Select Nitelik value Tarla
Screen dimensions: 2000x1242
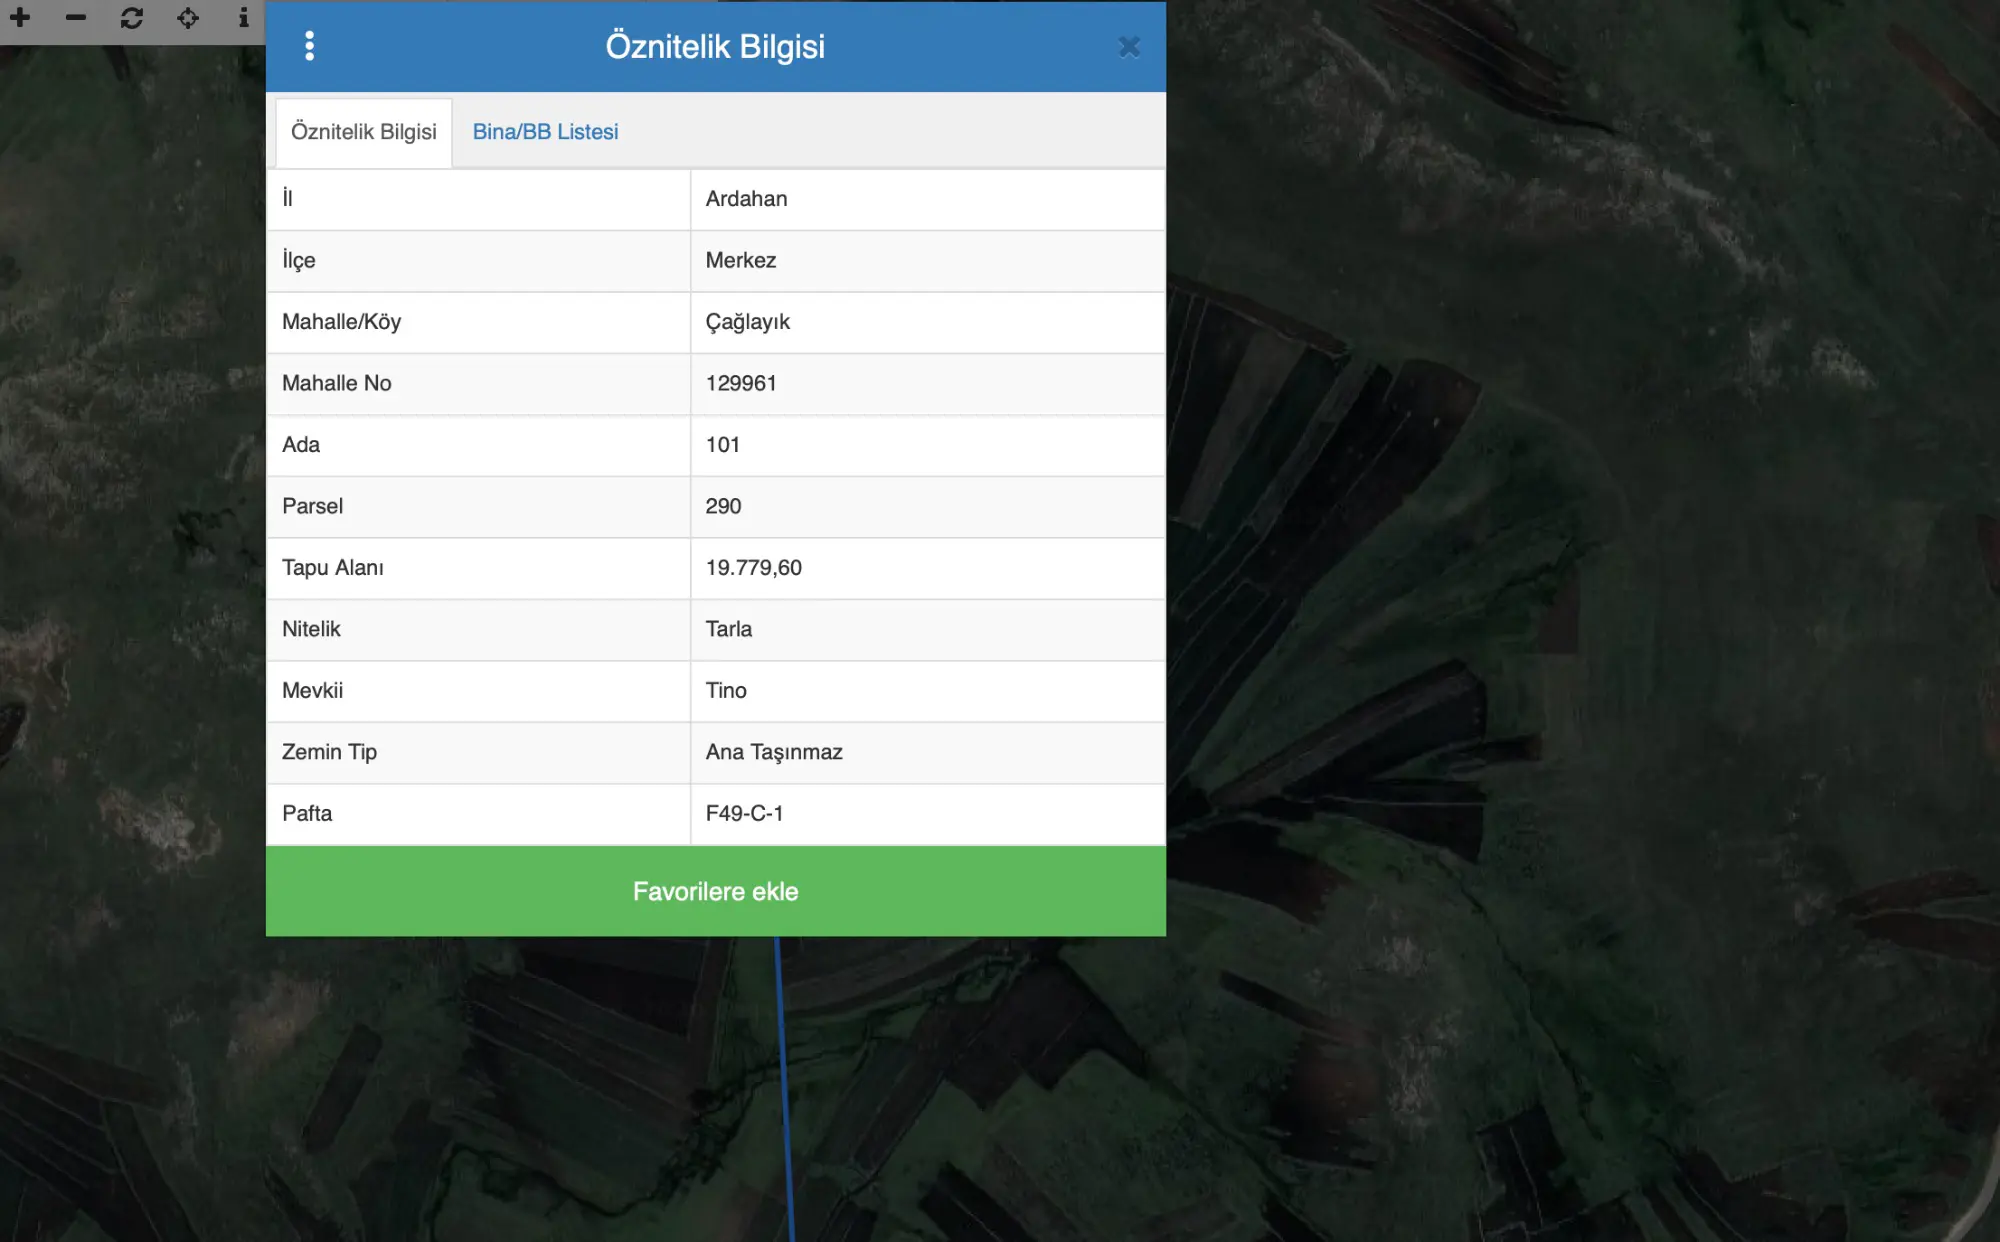728,629
